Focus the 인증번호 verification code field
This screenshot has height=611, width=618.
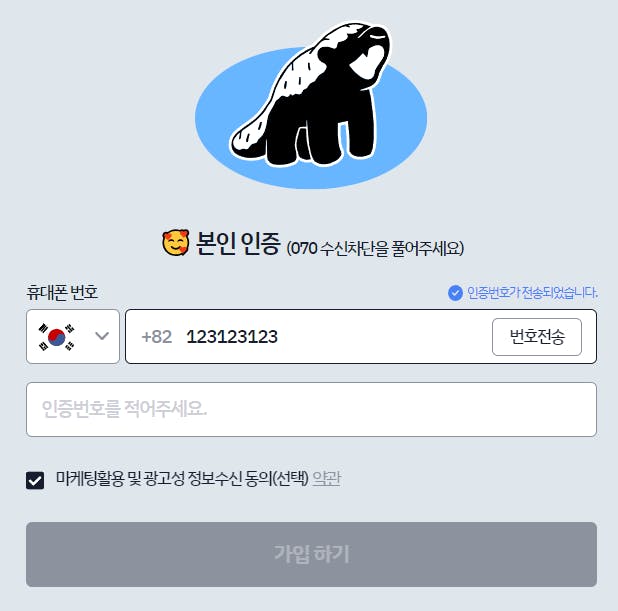311,409
